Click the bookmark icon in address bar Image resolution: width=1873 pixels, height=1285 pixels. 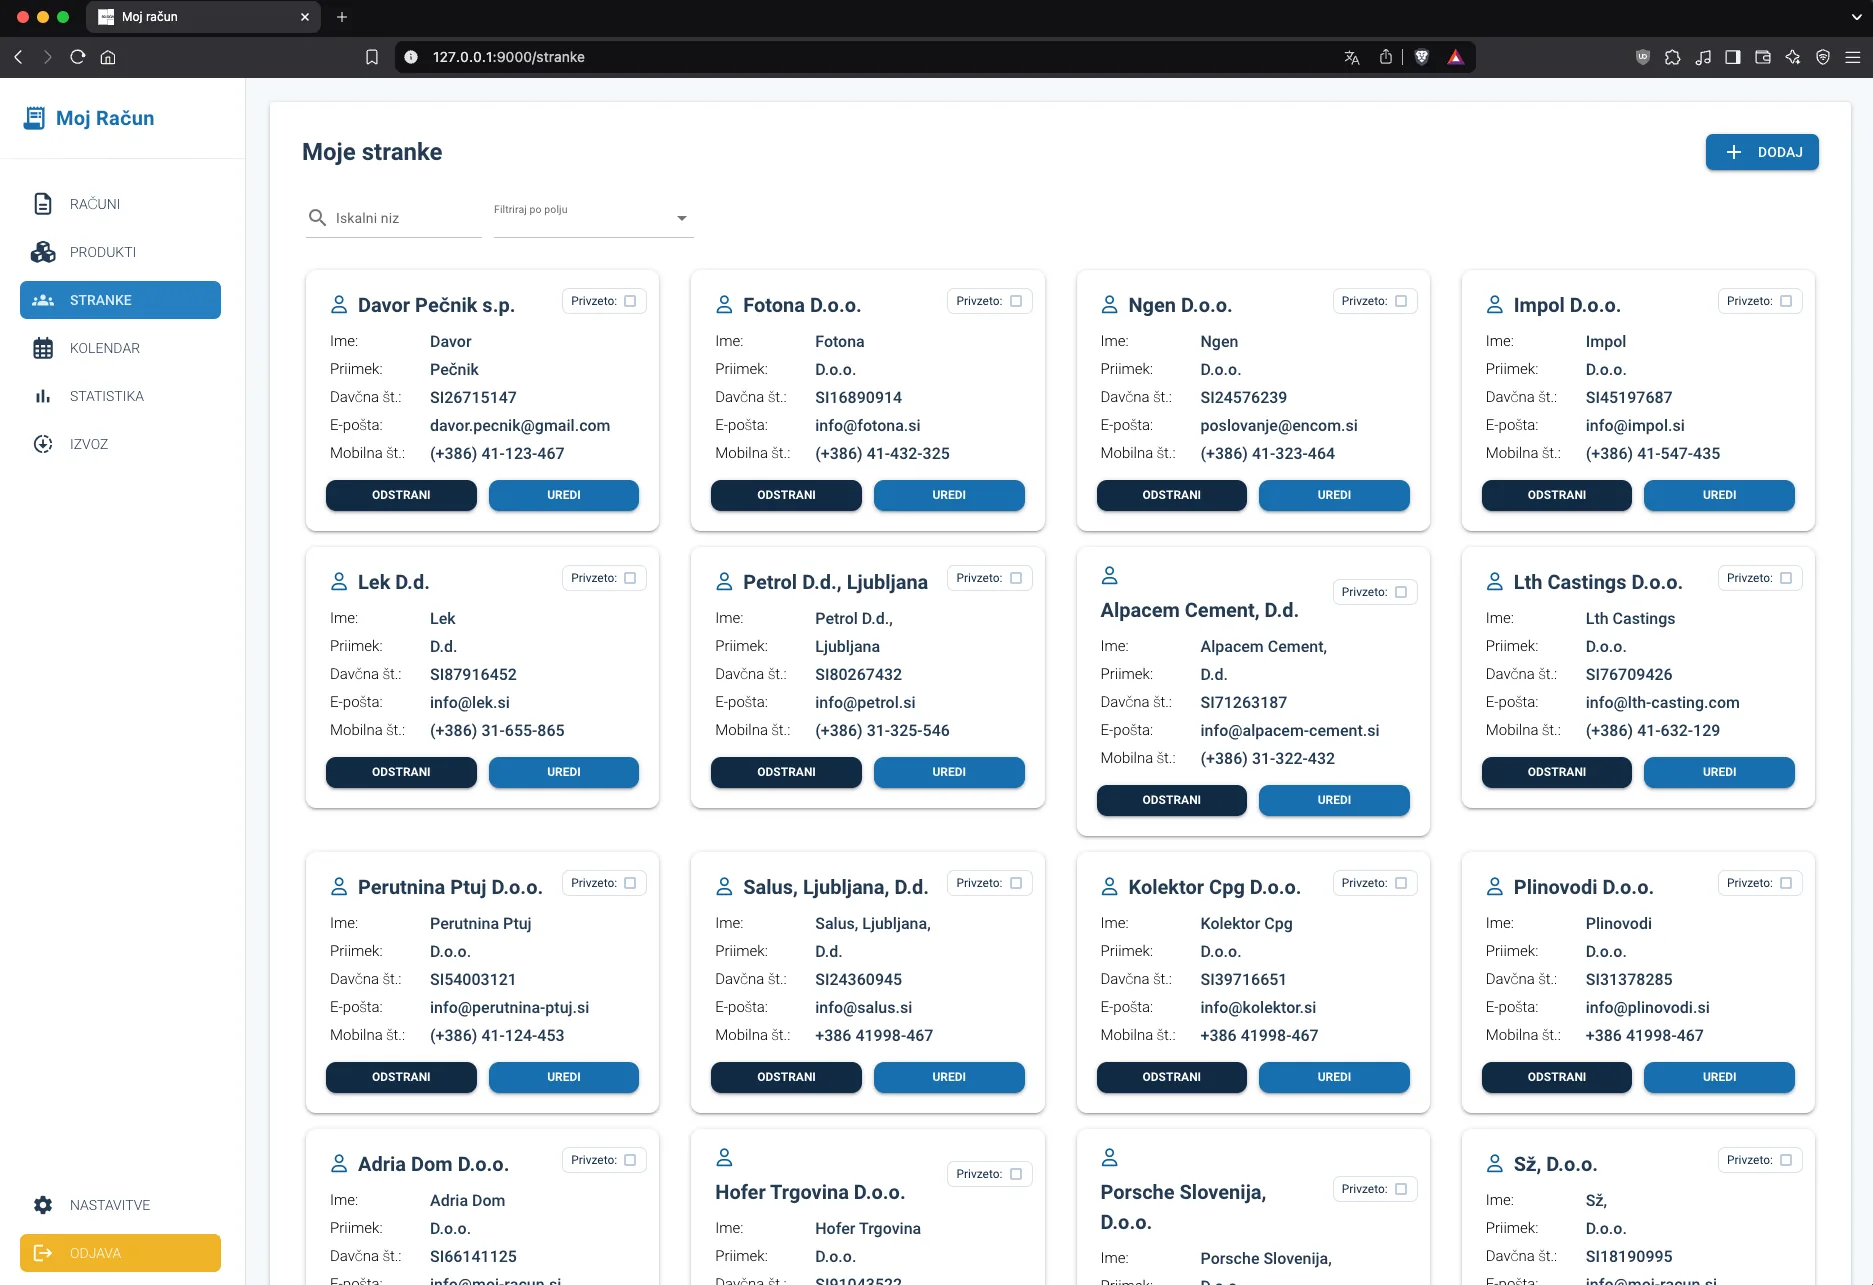coord(372,57)
